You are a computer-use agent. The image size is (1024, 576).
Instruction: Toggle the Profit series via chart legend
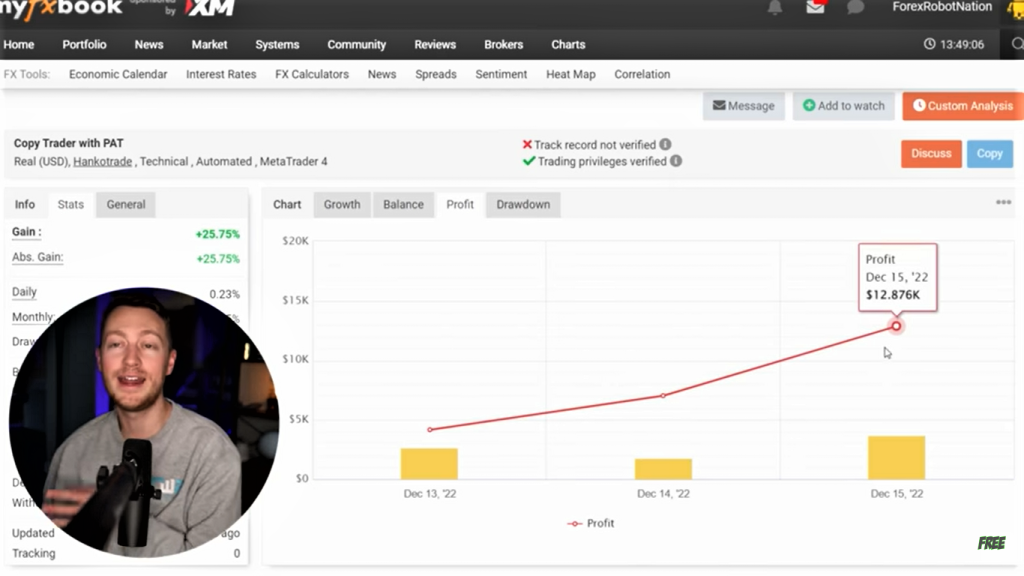point(591,523)
